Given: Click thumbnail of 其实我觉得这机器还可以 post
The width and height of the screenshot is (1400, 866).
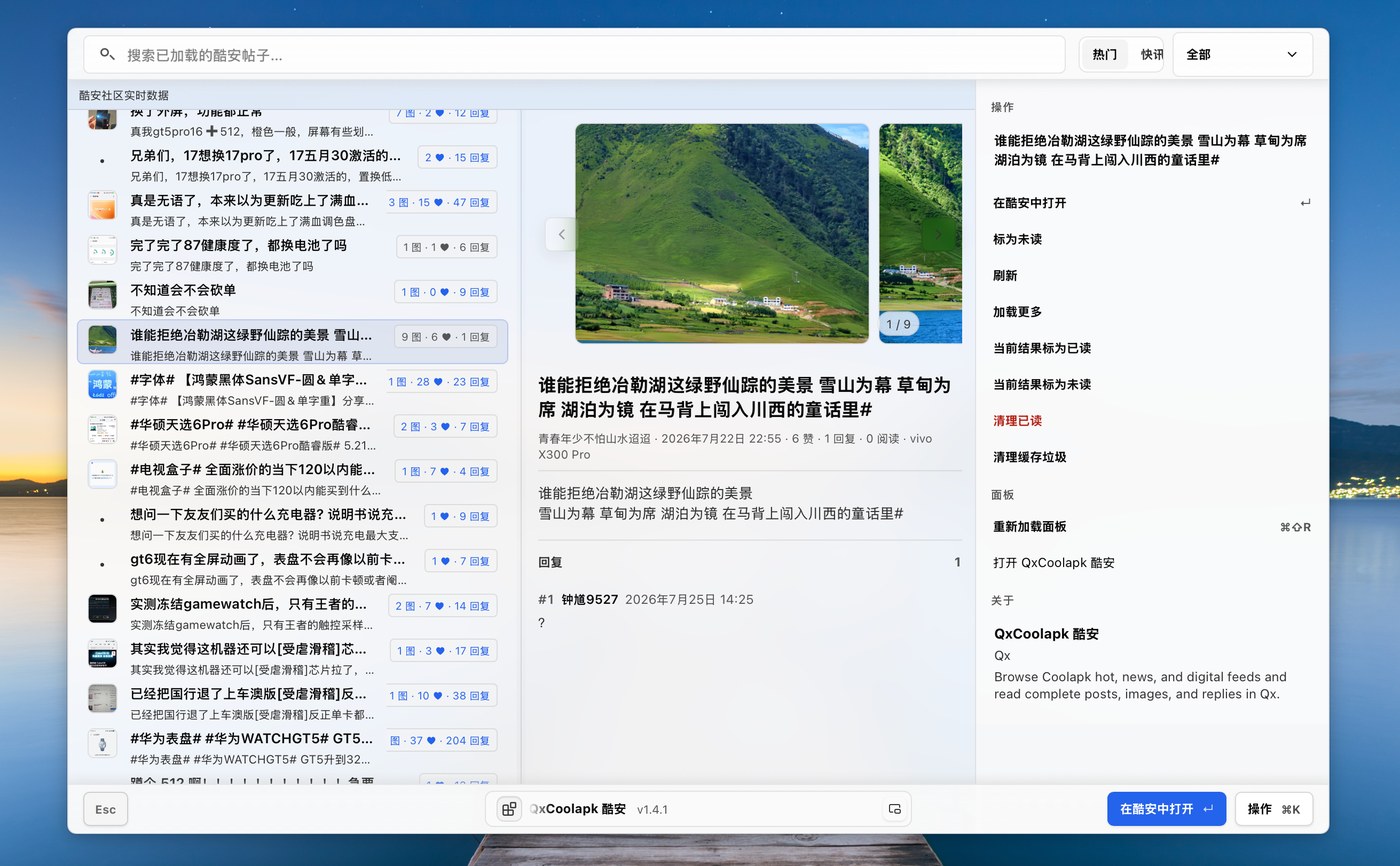Looking at the screenshot, I should pyautogui.click(x=102, y=653).
